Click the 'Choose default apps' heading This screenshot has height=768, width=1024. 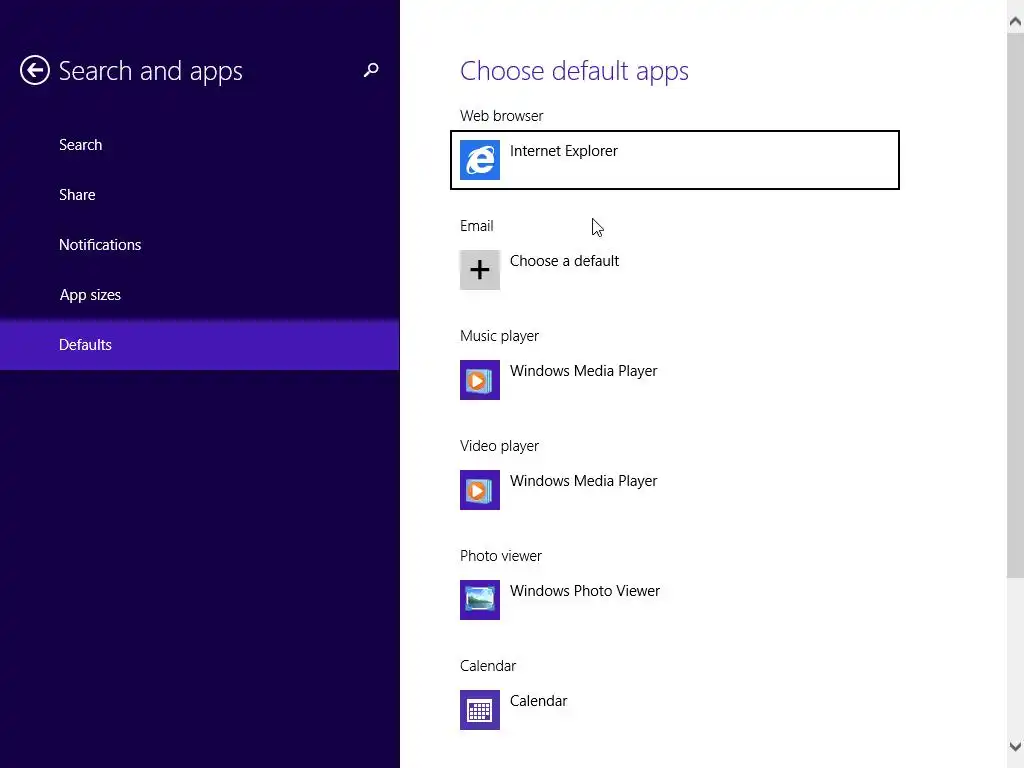coord(574,71)
